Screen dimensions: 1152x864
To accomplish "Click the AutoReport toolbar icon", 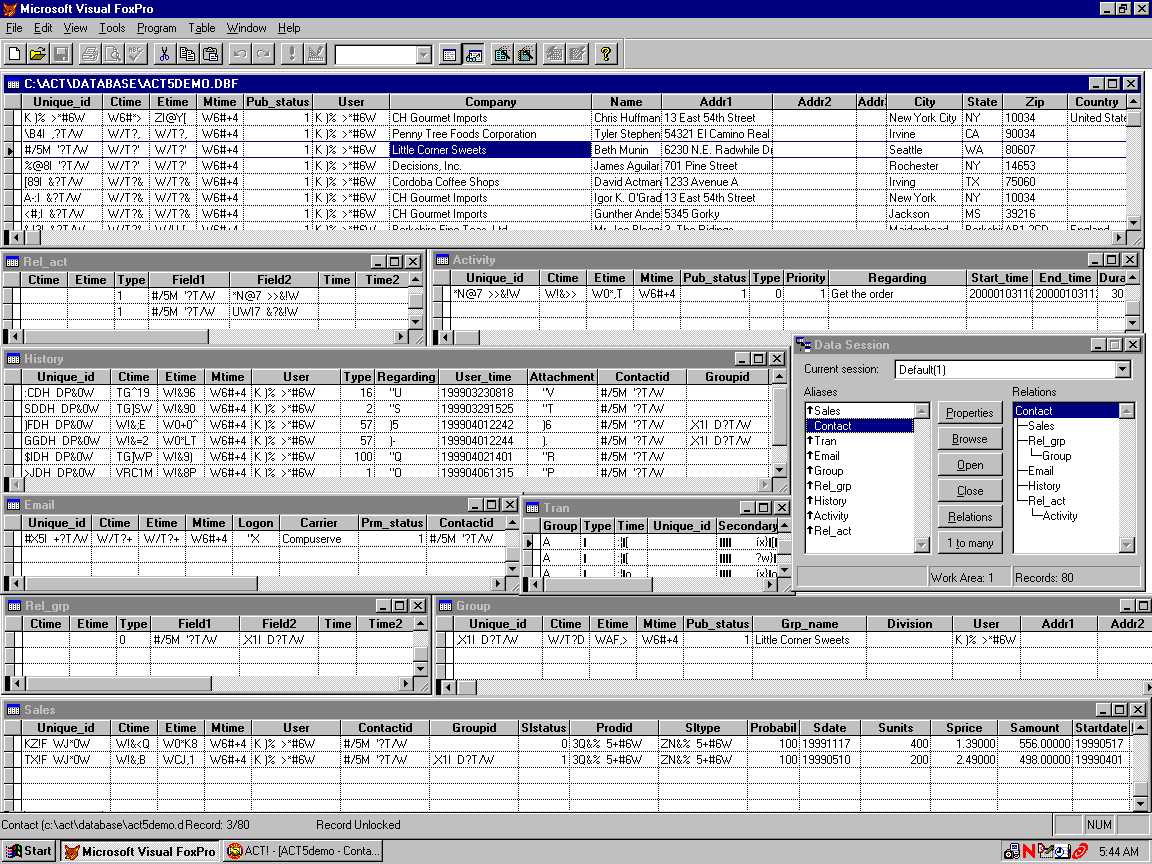I will click(577, 54).
